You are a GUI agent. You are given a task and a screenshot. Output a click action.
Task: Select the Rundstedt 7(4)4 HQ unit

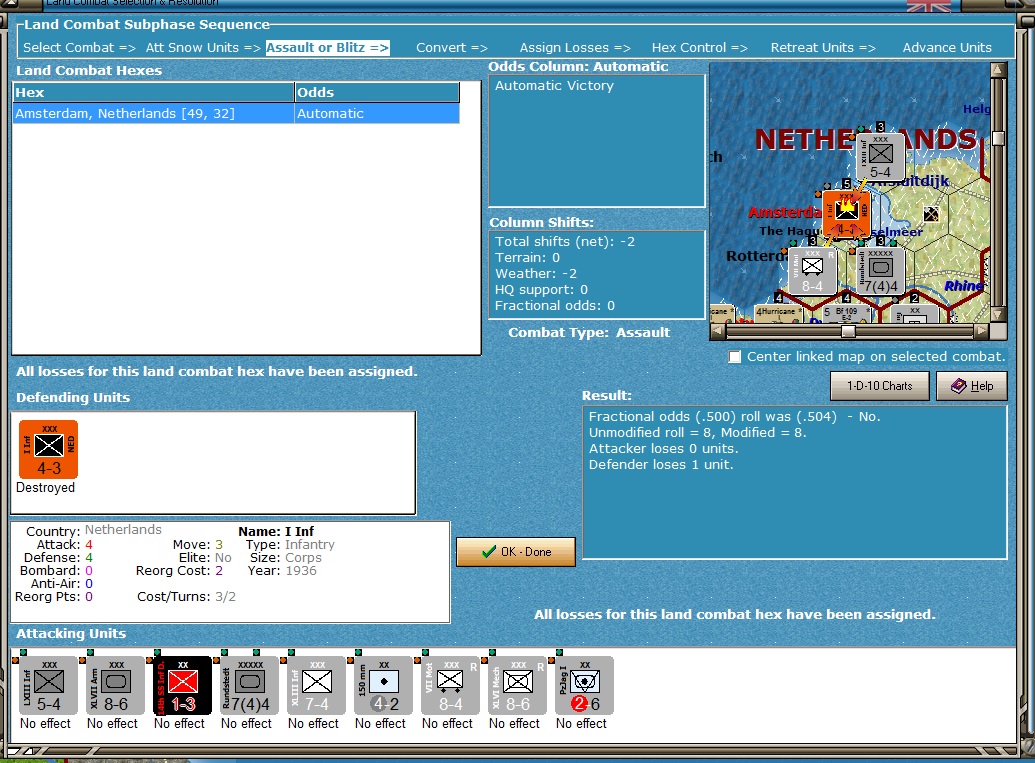pos(250,686)
